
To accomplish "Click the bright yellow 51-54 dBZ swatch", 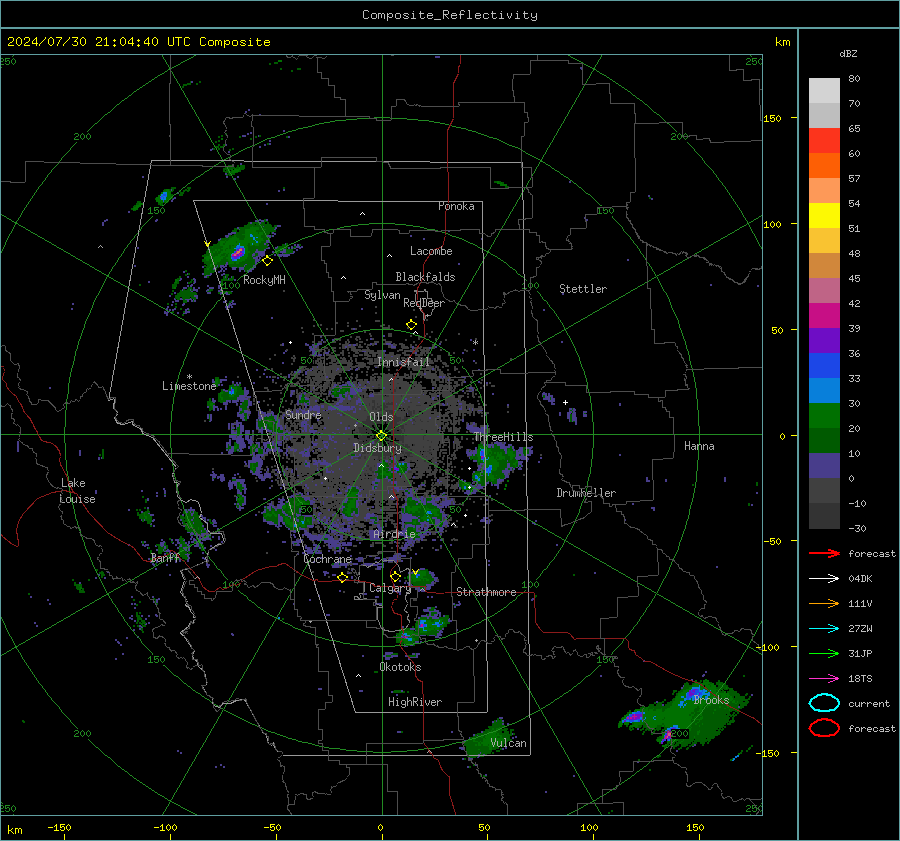I will click(824, 216).
